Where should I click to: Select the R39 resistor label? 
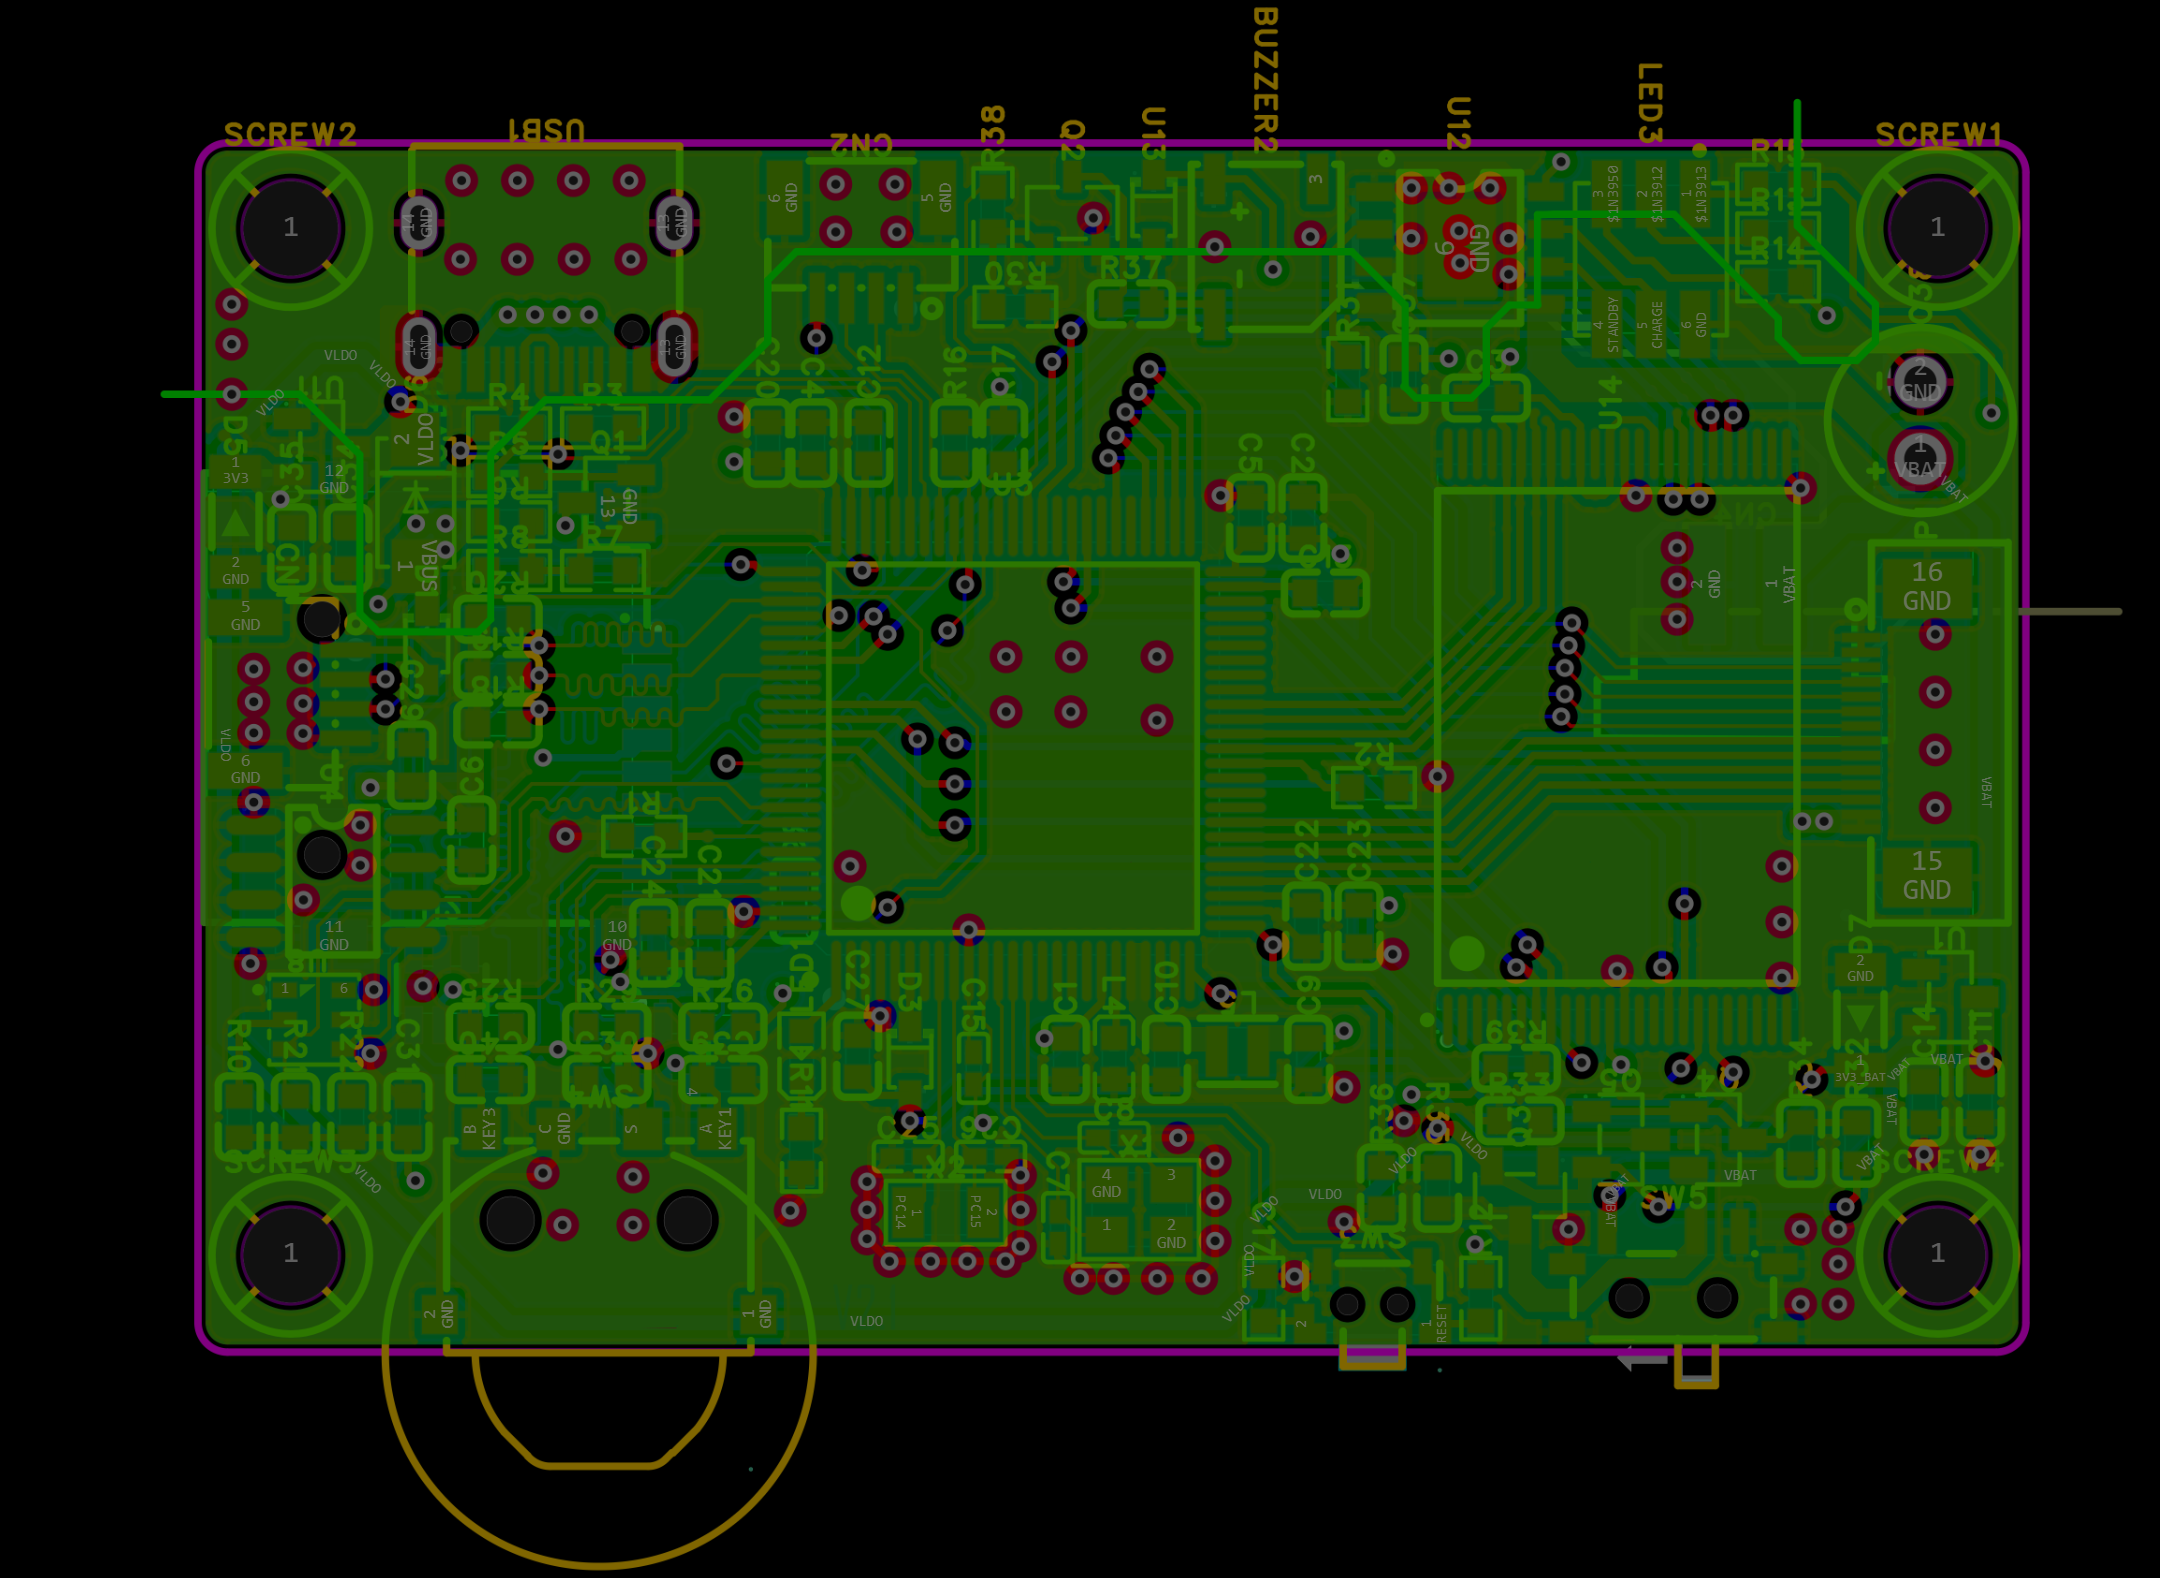click(x=1516, y=1031)
